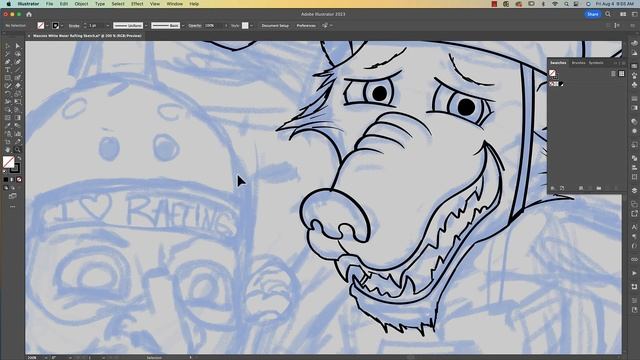The width and height of the screenshot is (640, 360).
Task: Open the Actions play icon in dock
Action: click(x=634, y=273)
